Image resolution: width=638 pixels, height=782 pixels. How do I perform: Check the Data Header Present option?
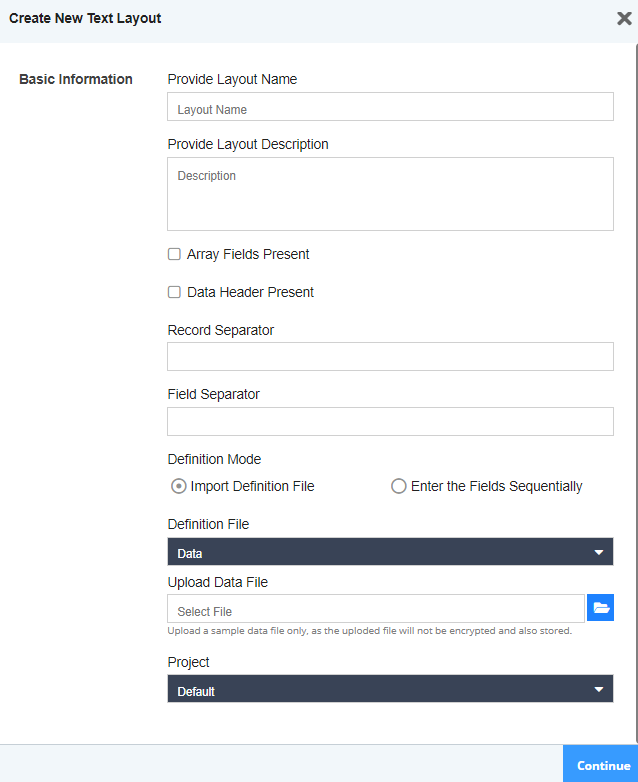coord(174,293)
